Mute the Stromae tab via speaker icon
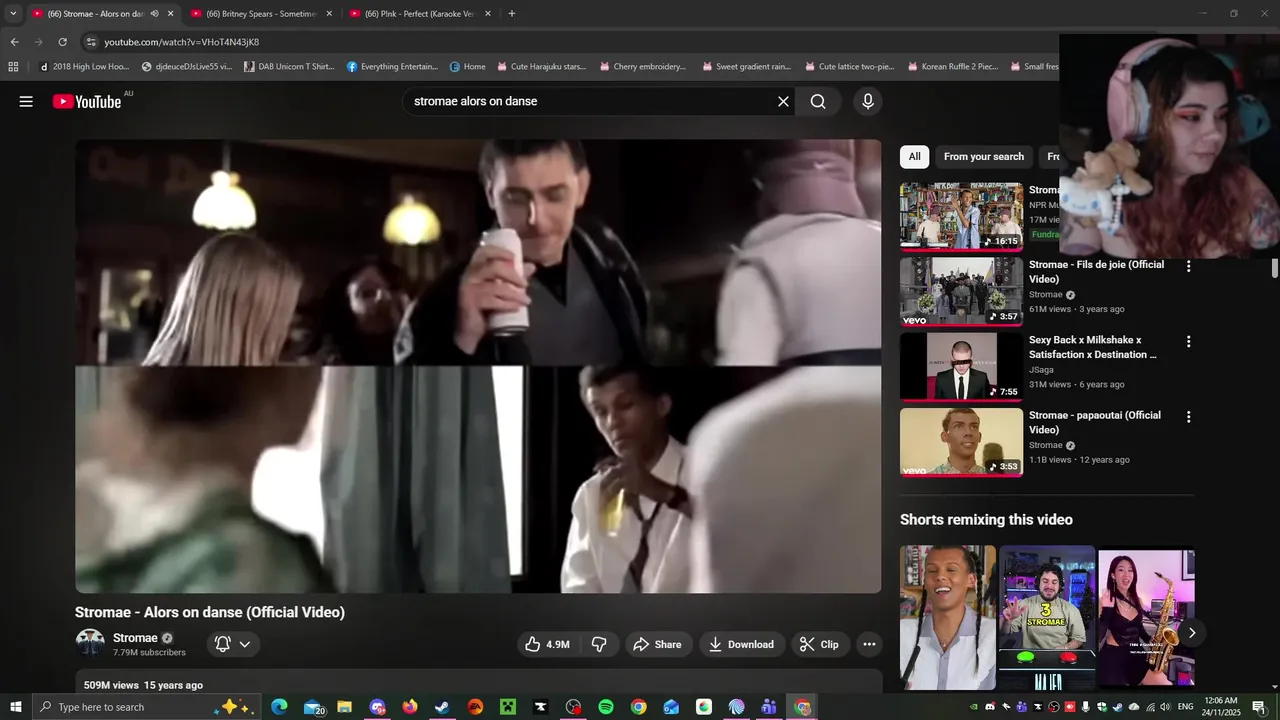This screenshot has height=720, width=1280. [154, 14]
